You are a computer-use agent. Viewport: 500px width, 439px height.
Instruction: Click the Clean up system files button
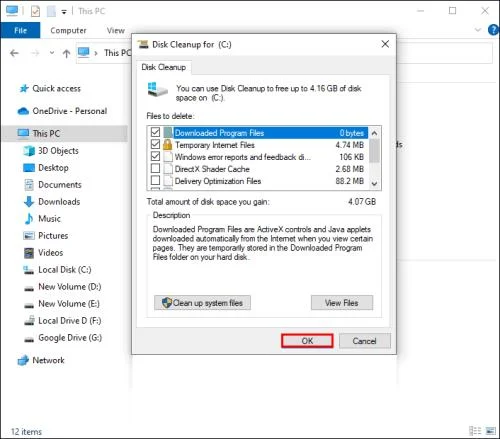click(202, 303)
